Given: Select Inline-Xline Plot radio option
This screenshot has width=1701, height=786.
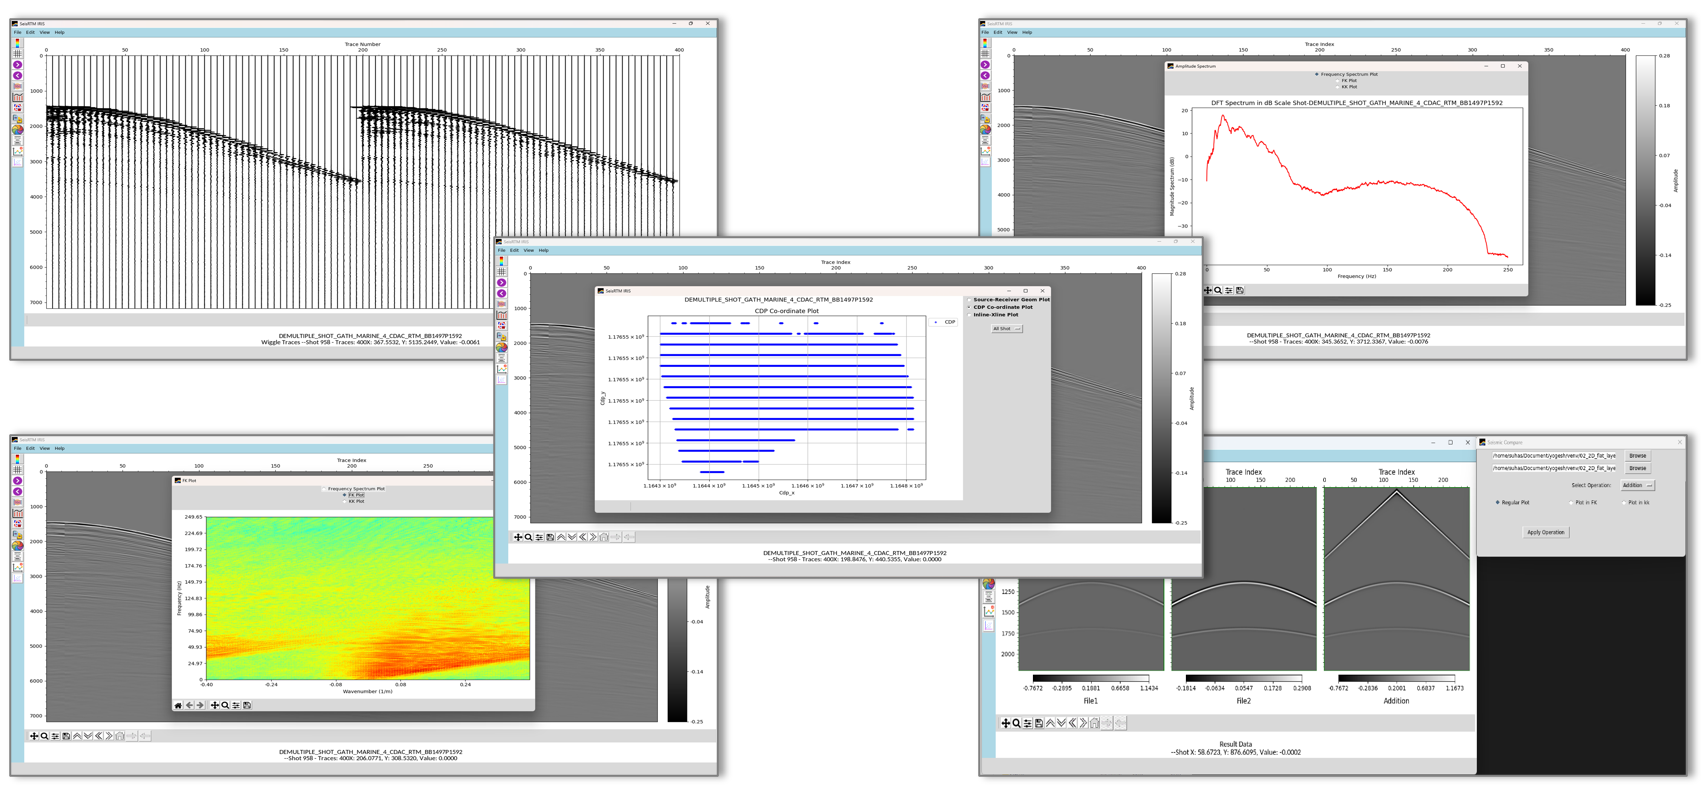Looking at the screenshot, I should pyautogui.click(x=993, y=315).
